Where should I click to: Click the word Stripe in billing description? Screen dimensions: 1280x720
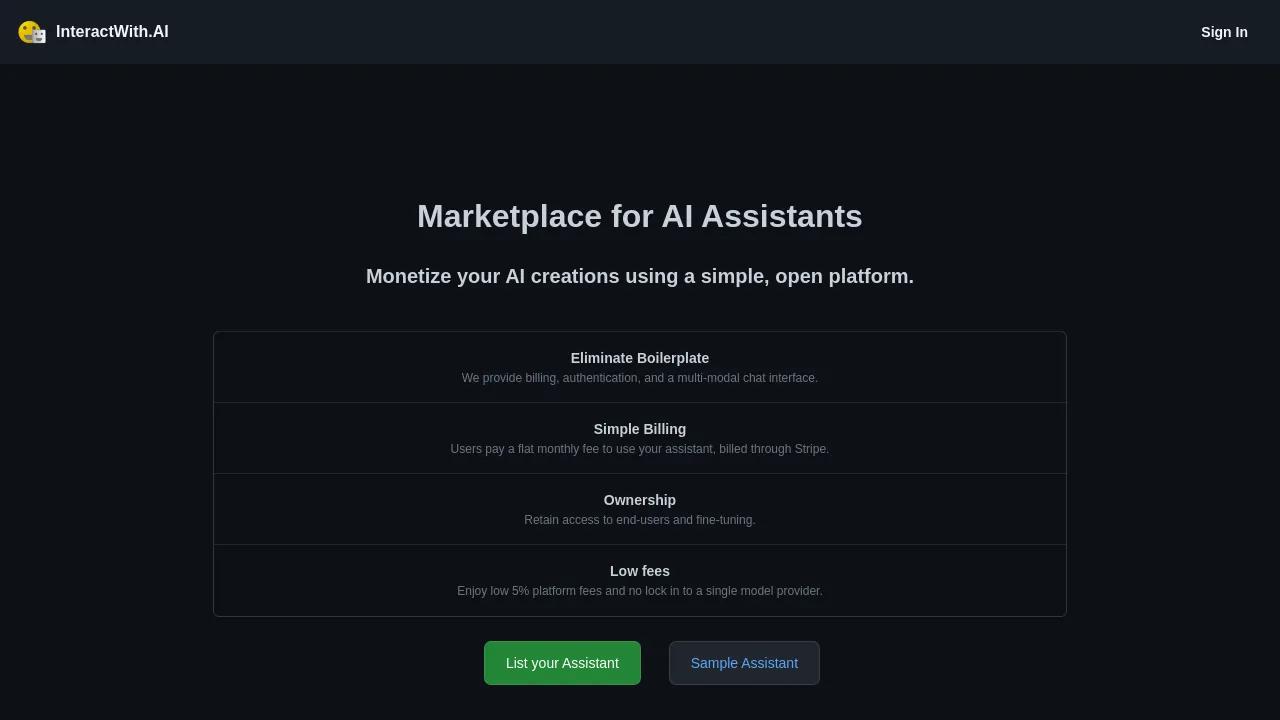pos(810,449)
